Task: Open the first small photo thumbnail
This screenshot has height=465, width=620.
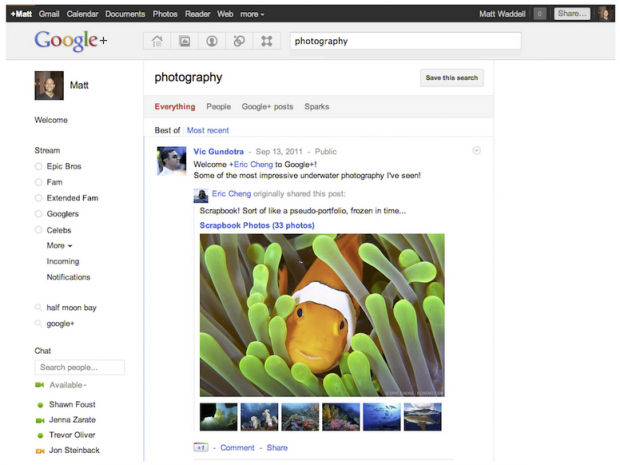Action: pyautogui.click(x=218, y=417)
